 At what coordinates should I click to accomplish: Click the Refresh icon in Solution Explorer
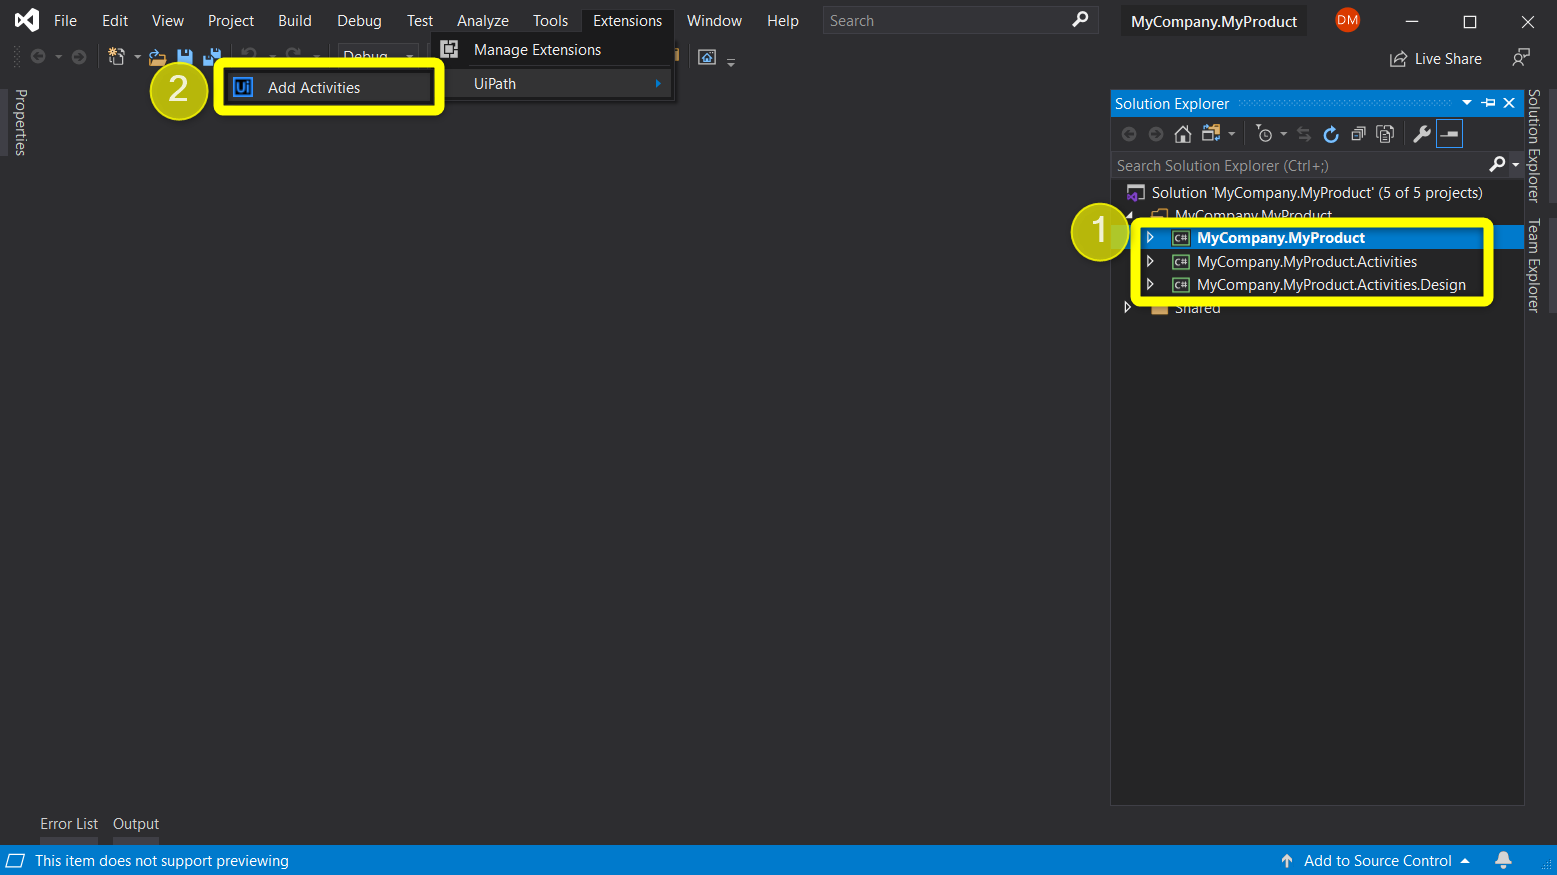pyautogui.click(x=1331, y=133)
